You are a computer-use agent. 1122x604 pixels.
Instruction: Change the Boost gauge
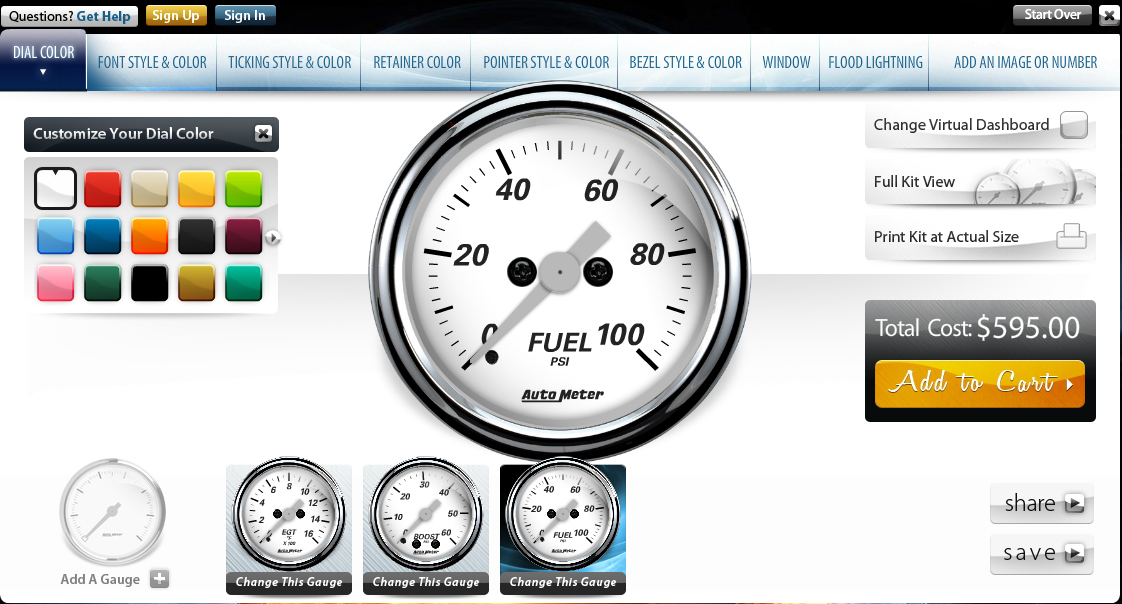click(426, 583)
